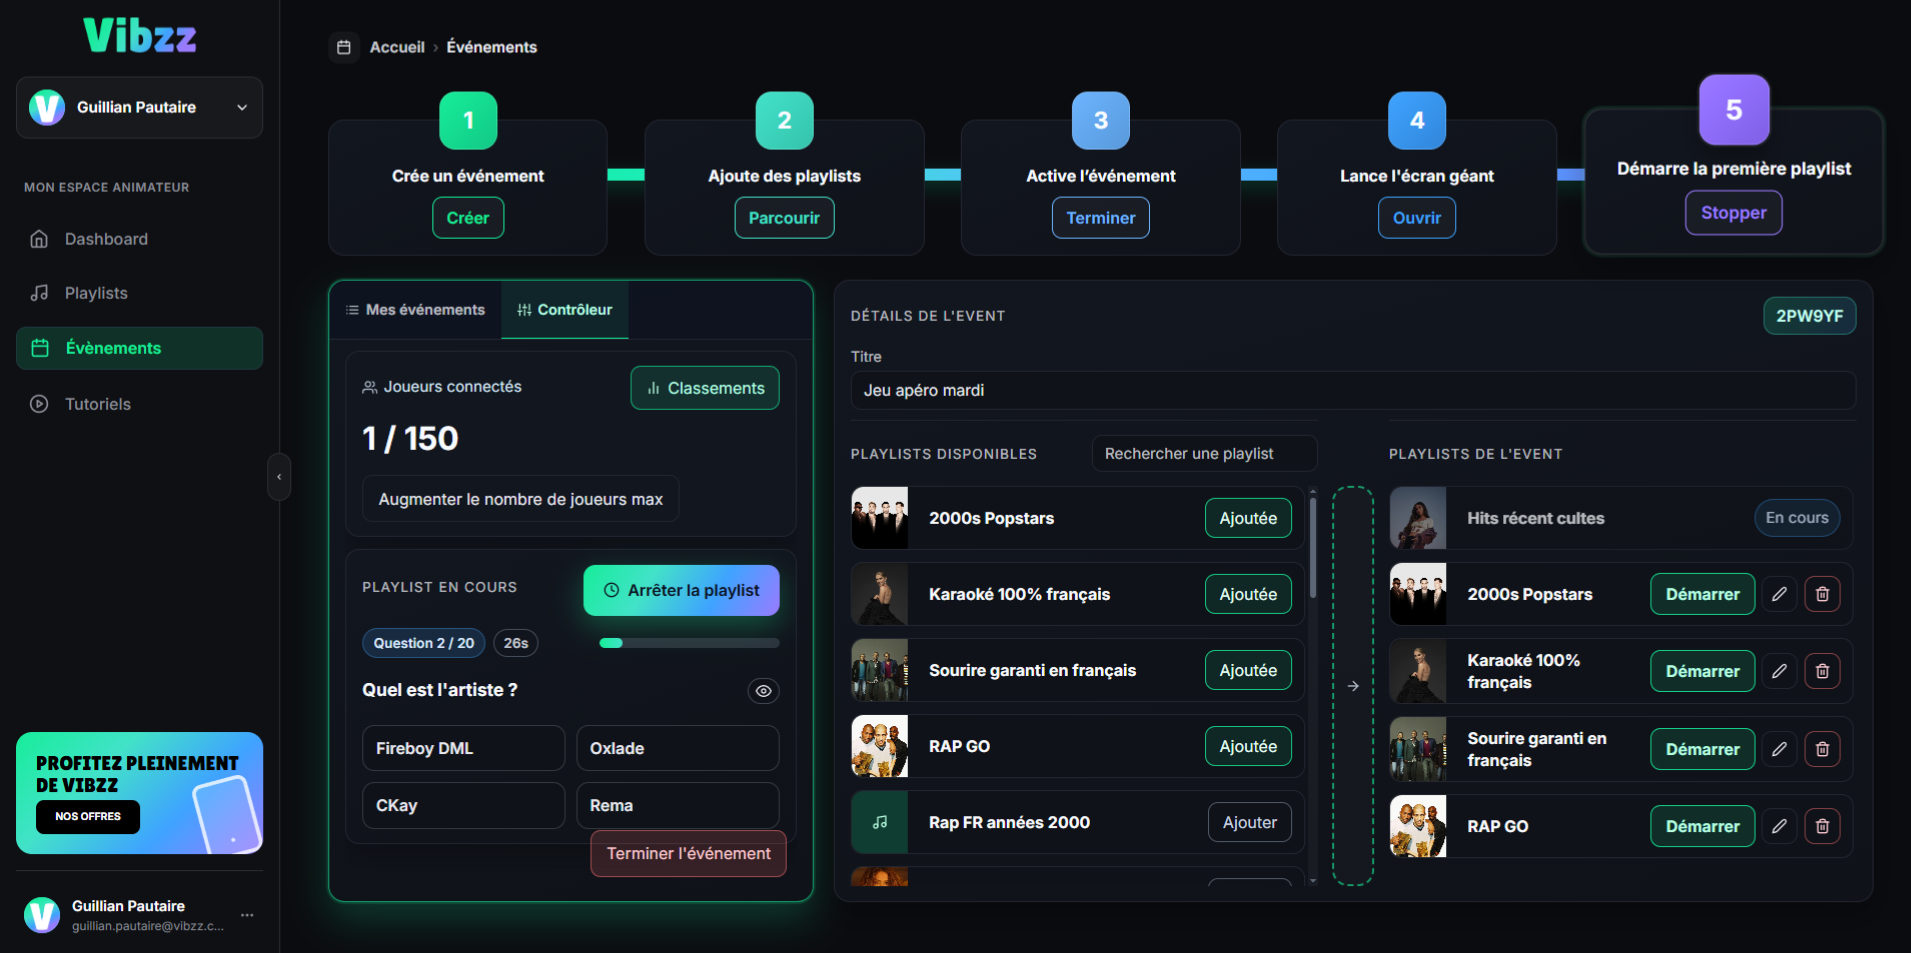The image size is (1911, 953).
Task: Switch to the Mes événements tab
Action: pyautogui.click(x=415, y=310)
